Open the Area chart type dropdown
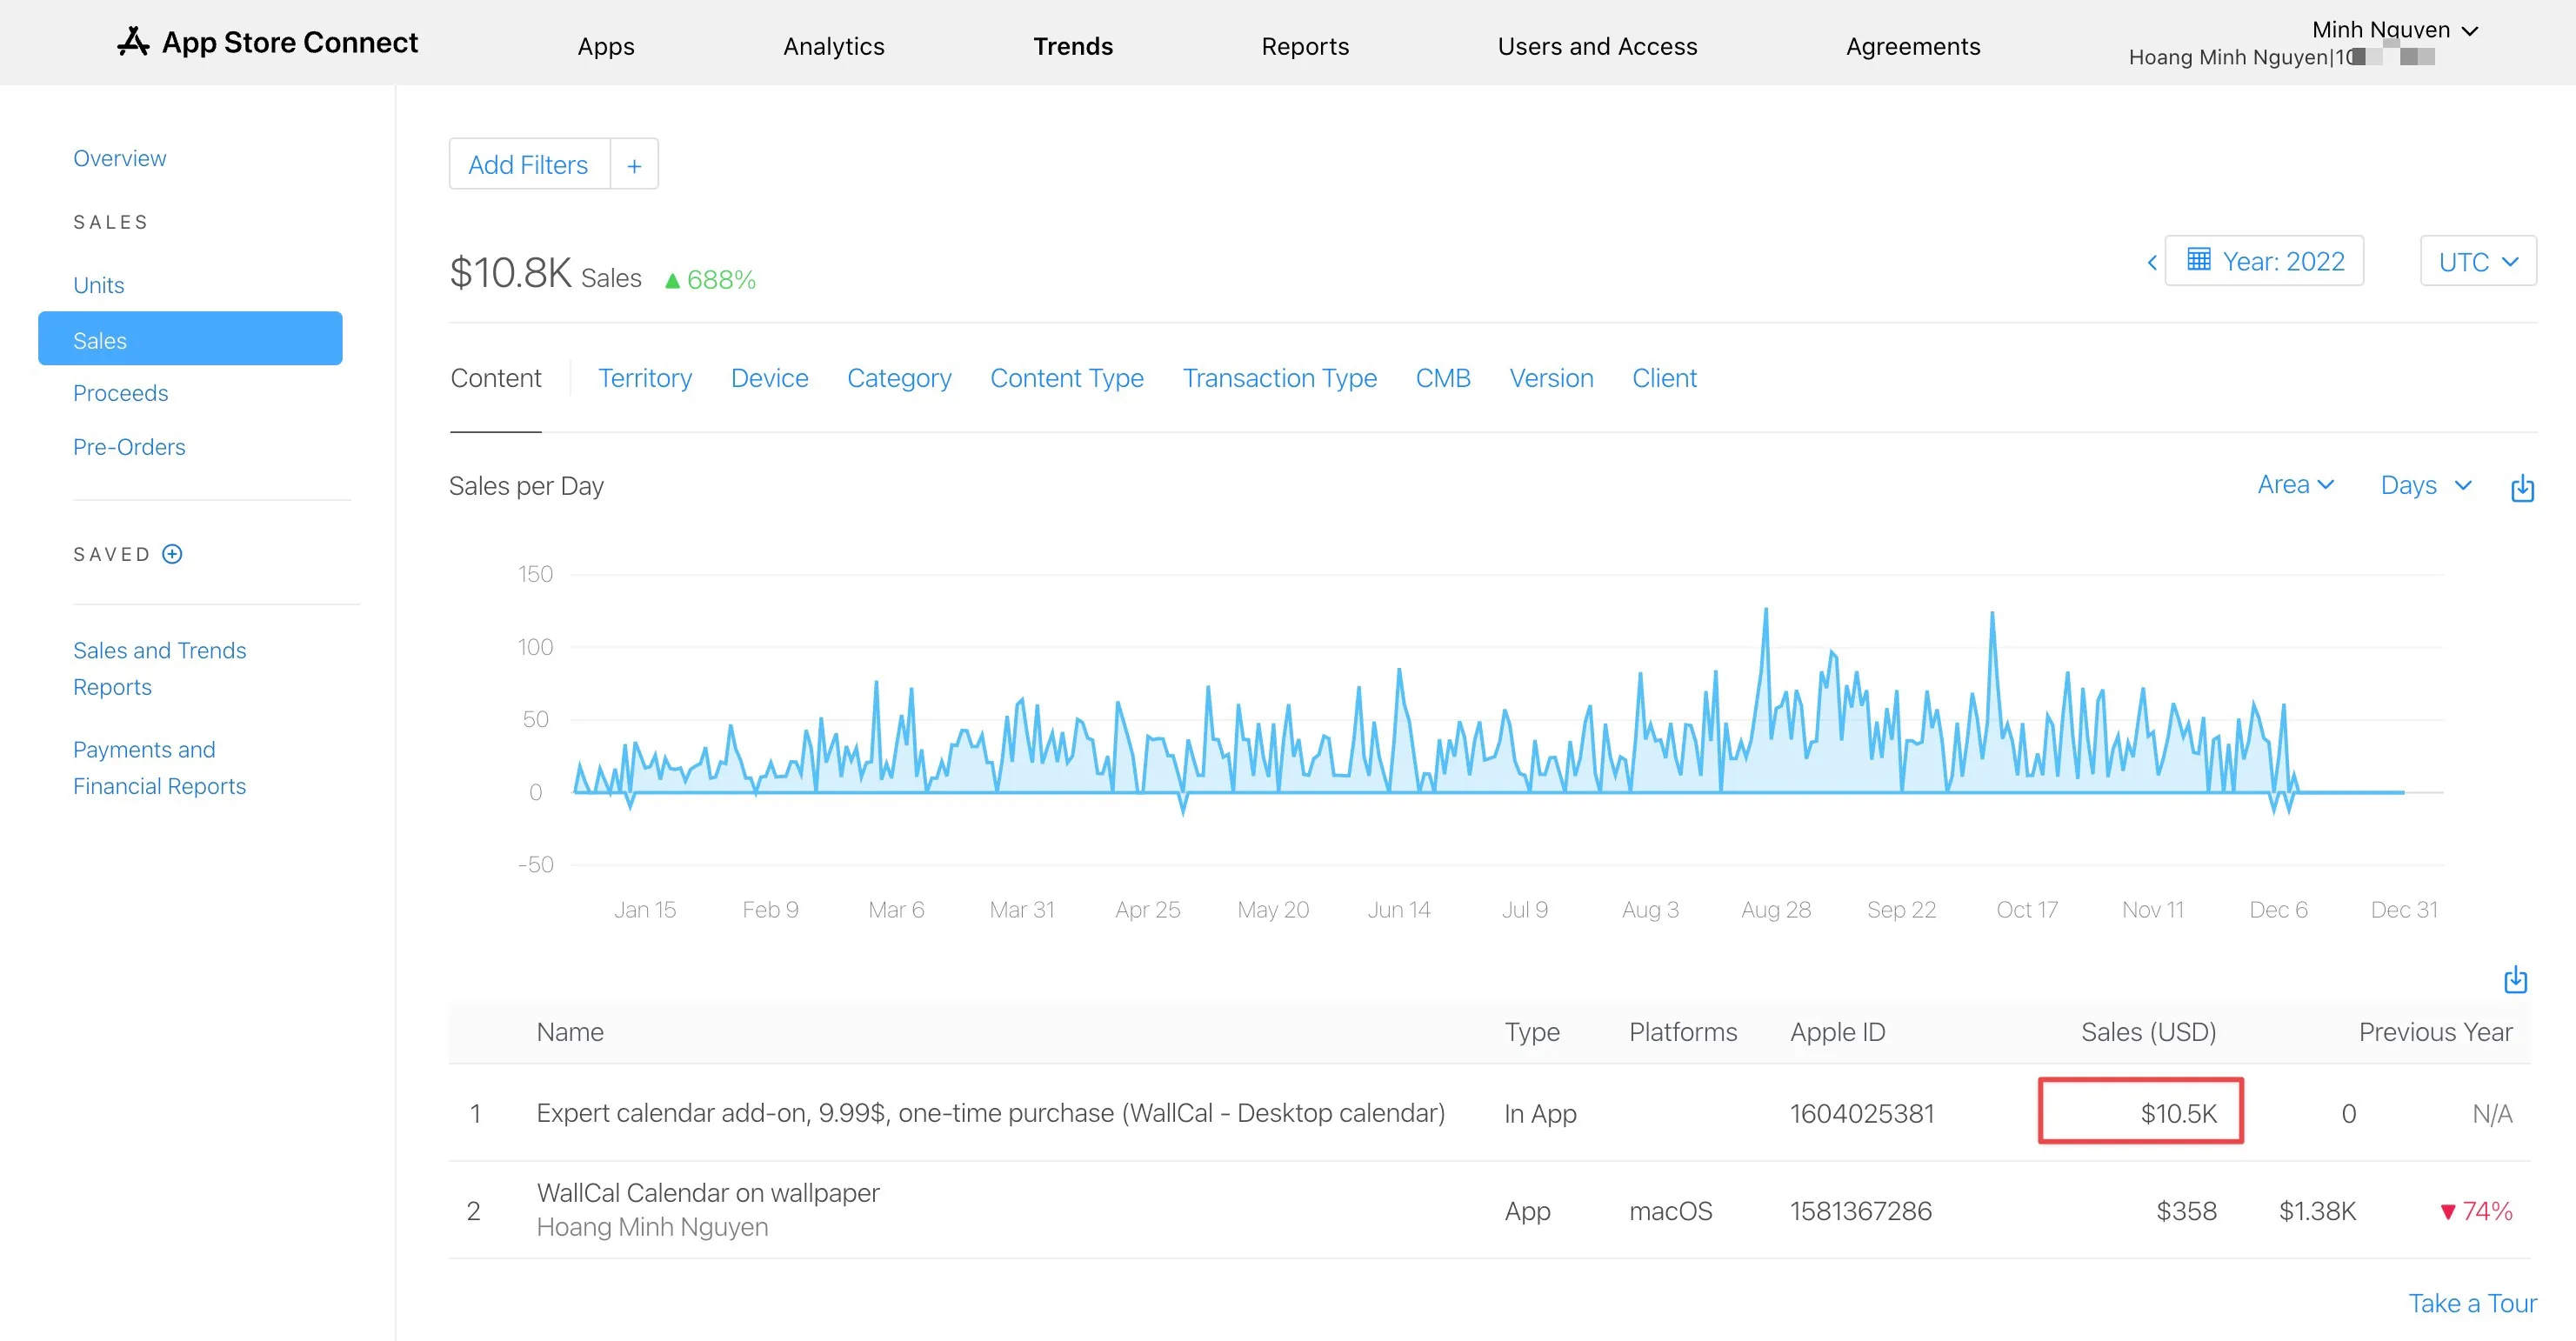This screenshot has height=1341, width=2576. (x=2295, y=485)
